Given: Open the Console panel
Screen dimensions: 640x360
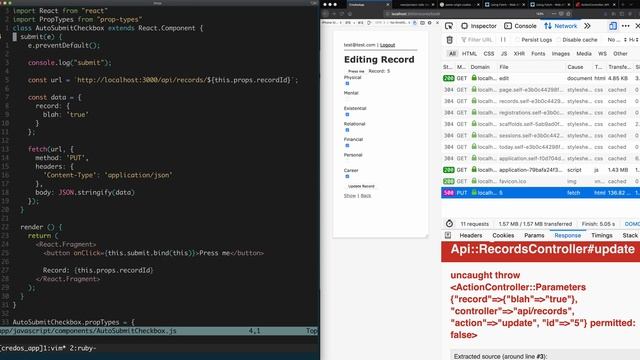Looking at the screenshot, I should click(520, 26).
